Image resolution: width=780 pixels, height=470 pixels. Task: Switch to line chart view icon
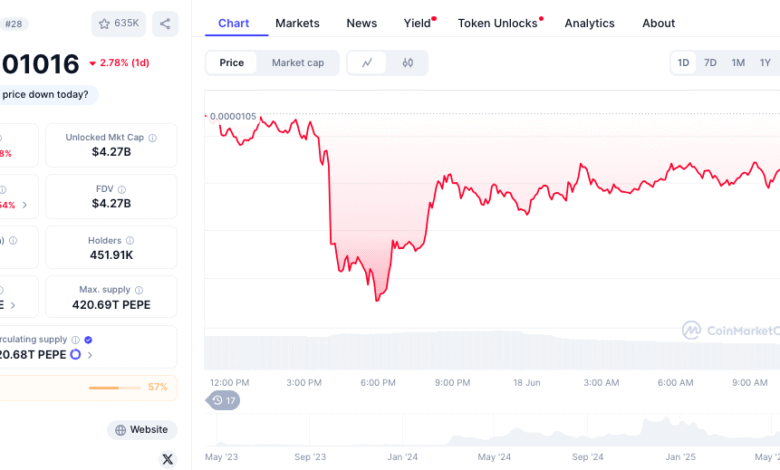pyautogui.click(x=367, y=63)
